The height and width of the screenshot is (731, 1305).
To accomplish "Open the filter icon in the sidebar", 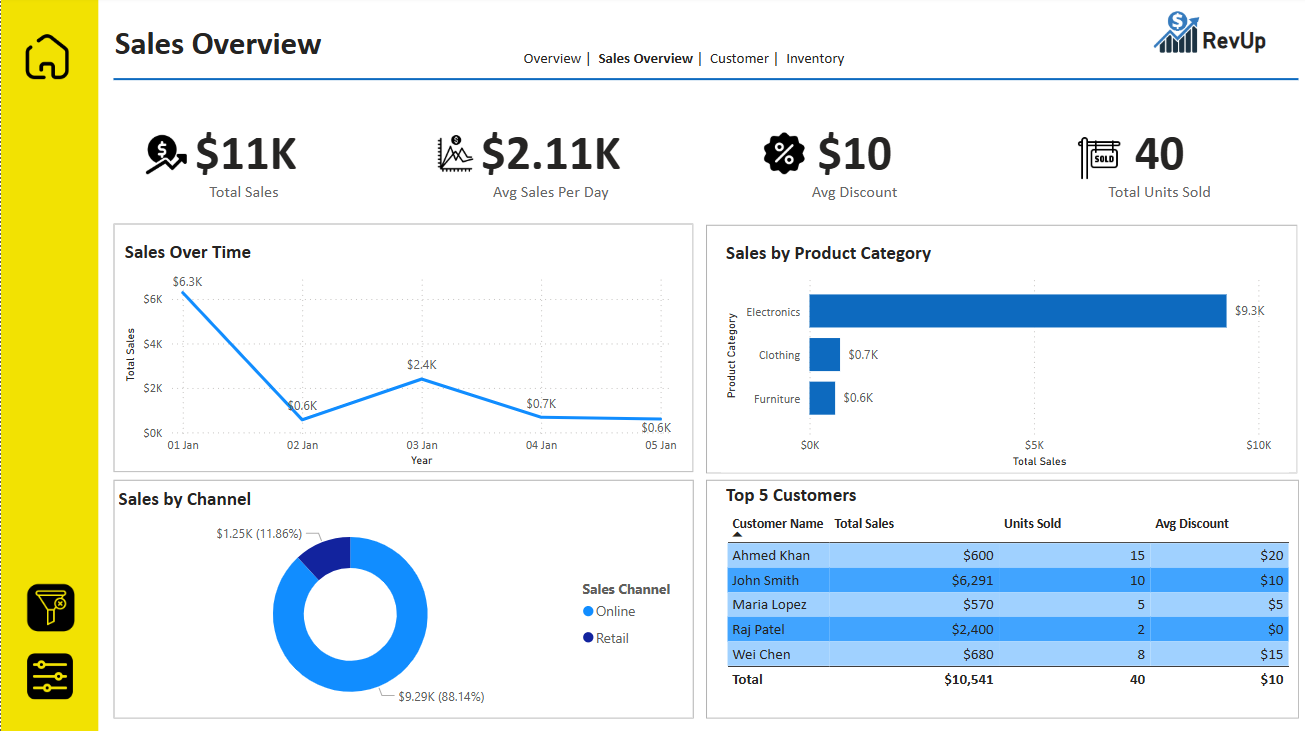I will click(48, 607).
